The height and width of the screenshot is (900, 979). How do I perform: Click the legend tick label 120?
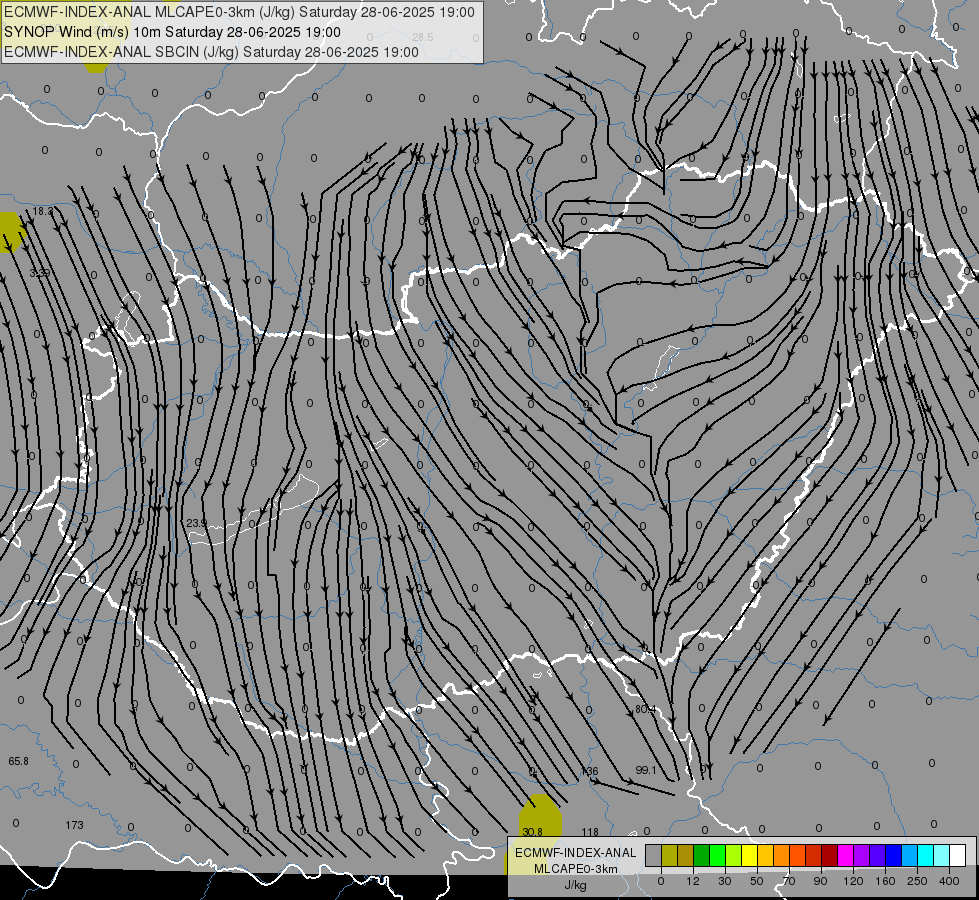[x=853, y=881]
